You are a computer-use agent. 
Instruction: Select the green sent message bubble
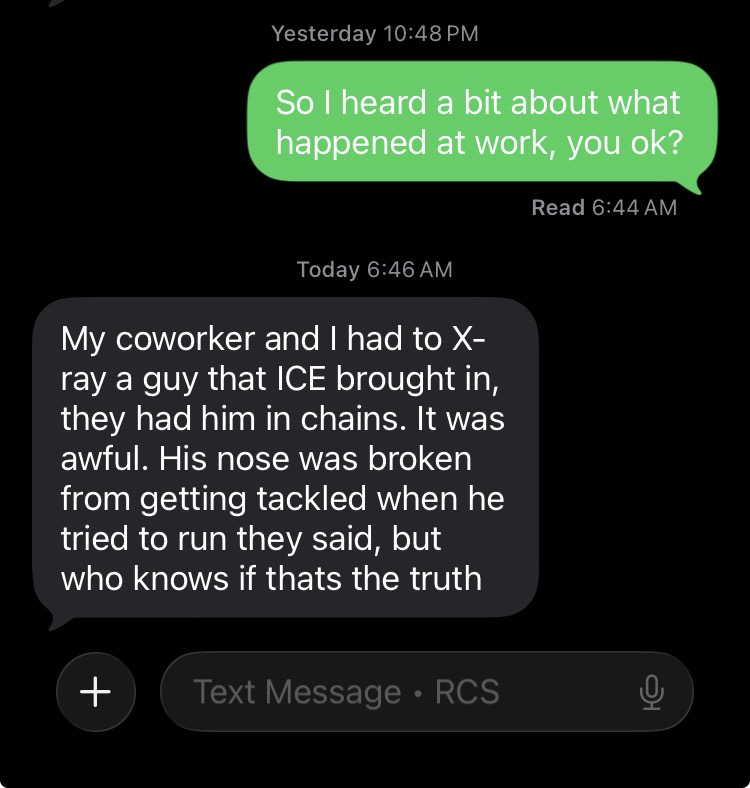(x=483, y=122)
